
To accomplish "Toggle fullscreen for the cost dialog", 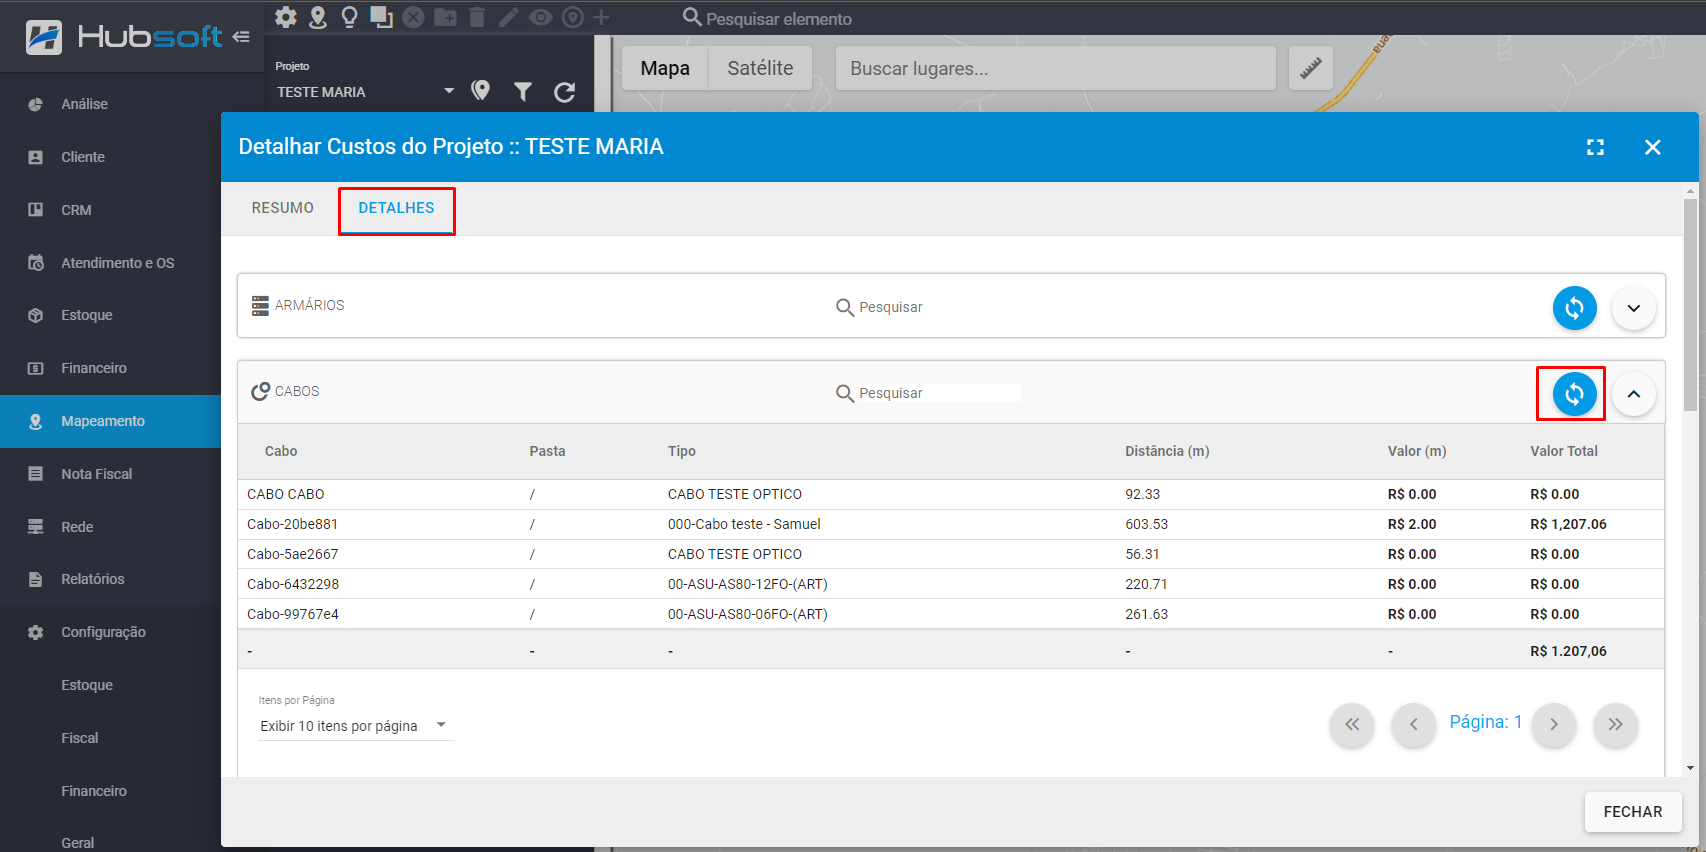I will click(x=1595, y=147).
